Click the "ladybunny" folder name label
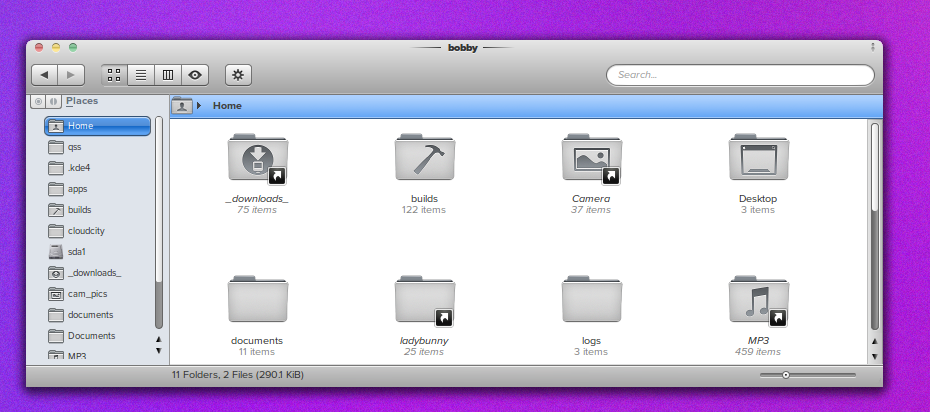 pos(424,341)
